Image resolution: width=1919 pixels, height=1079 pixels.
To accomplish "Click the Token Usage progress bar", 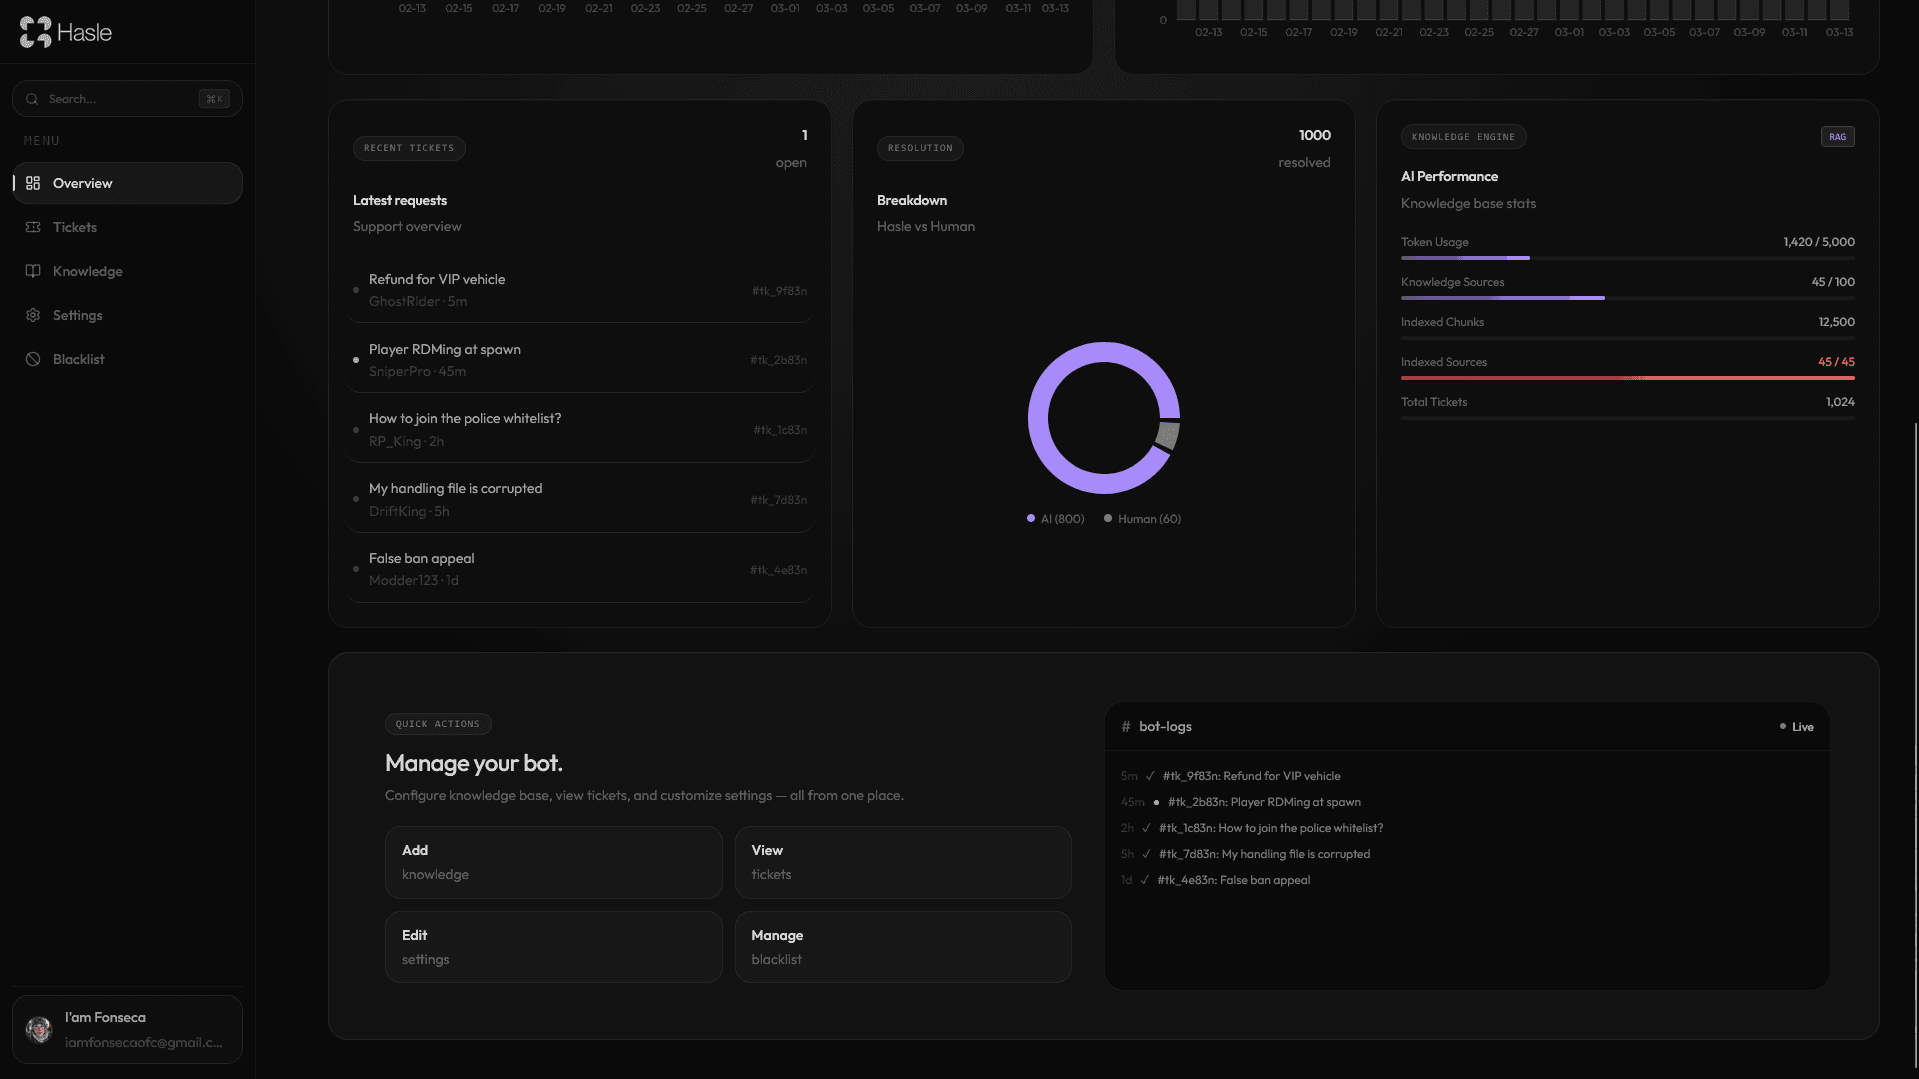I will coord(1627,258).
